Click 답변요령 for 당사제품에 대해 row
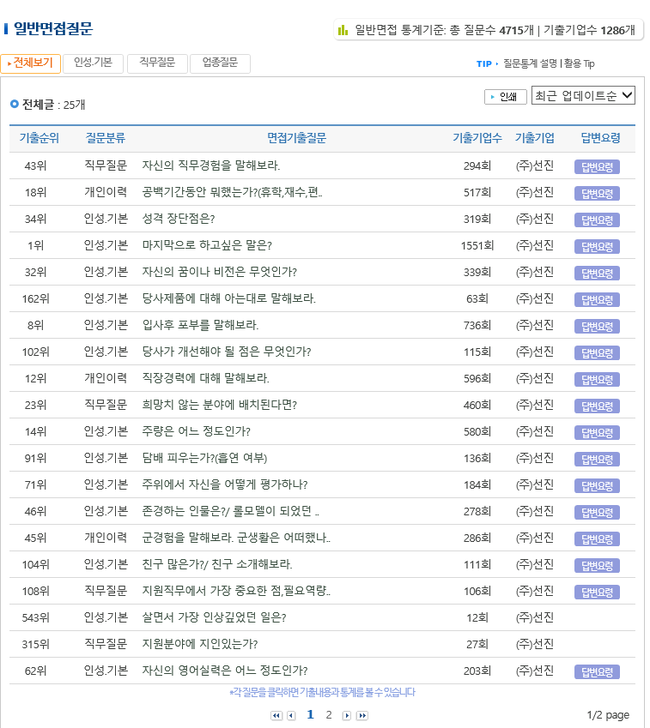This screenshot has width=650, height=728. [597, 300]
